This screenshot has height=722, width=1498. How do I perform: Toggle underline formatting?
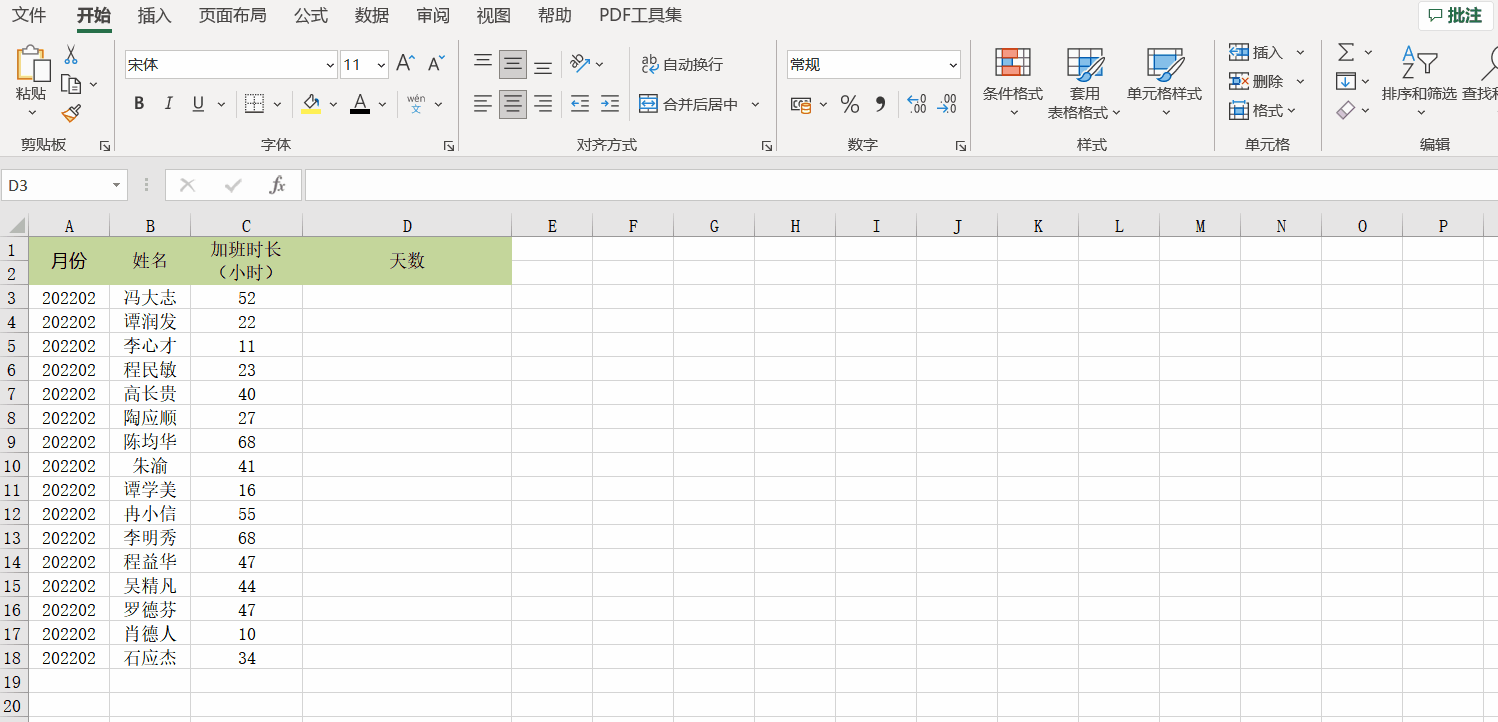pos(197,103)
